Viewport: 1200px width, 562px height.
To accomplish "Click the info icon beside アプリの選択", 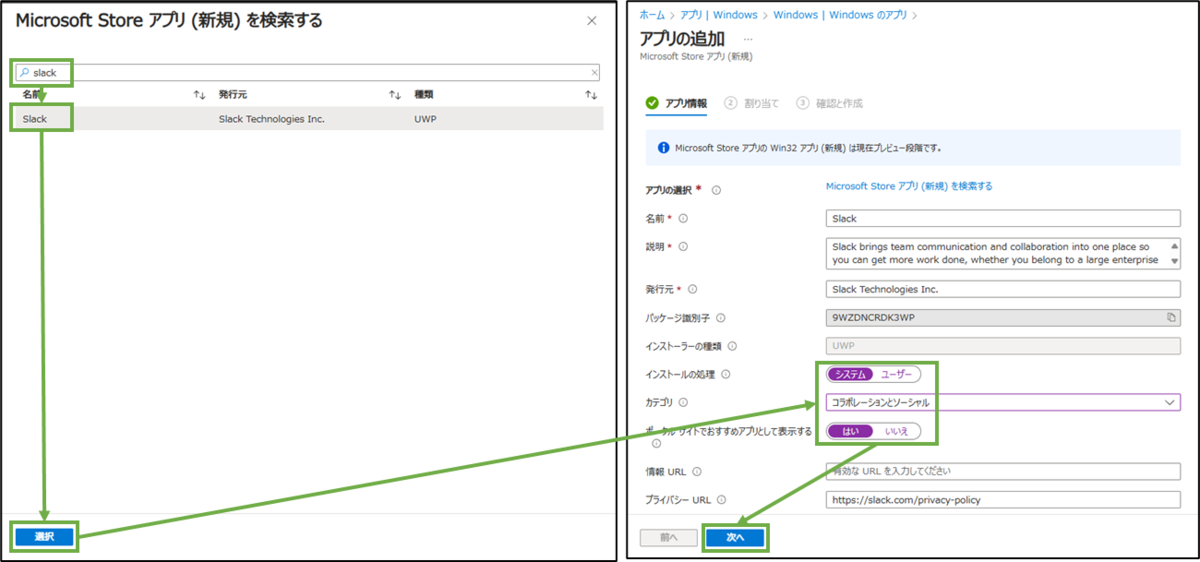I will [x=716, y=190].
